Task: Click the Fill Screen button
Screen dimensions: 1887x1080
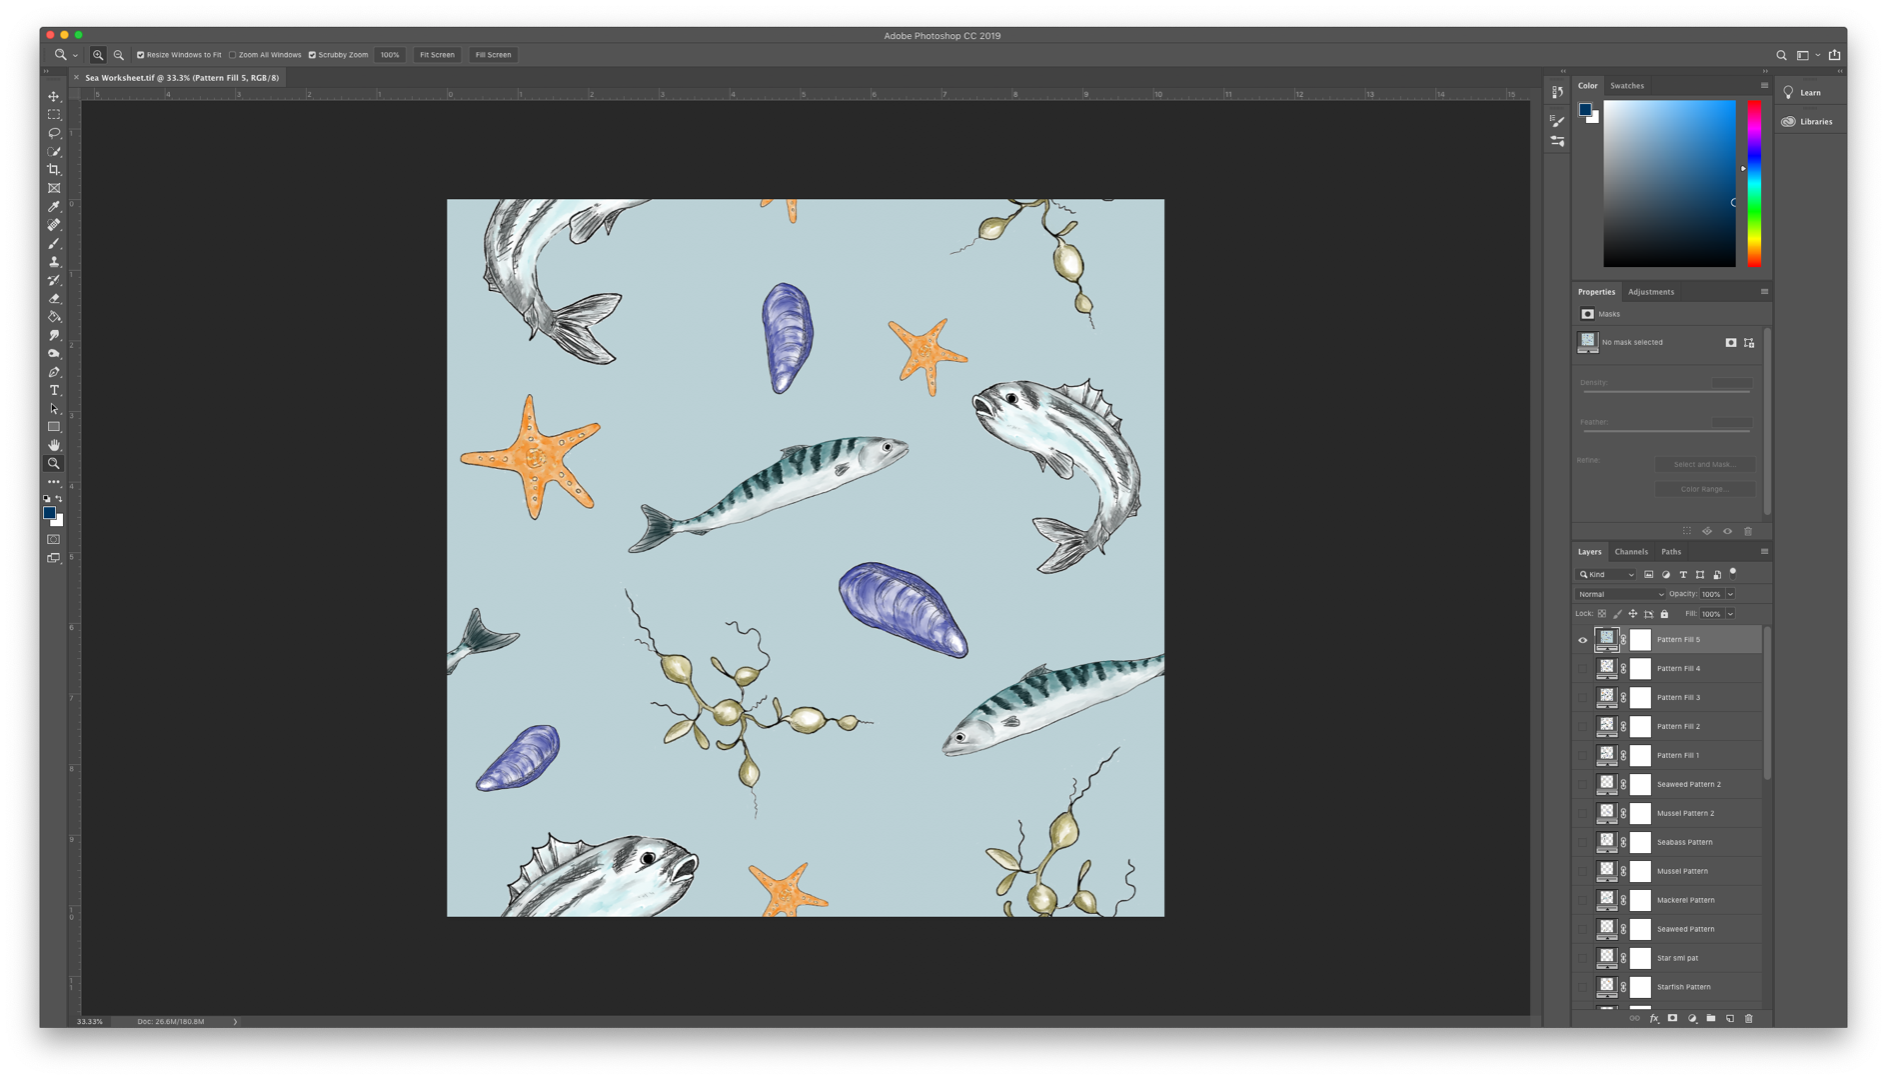Action: (x=493, y=55)
